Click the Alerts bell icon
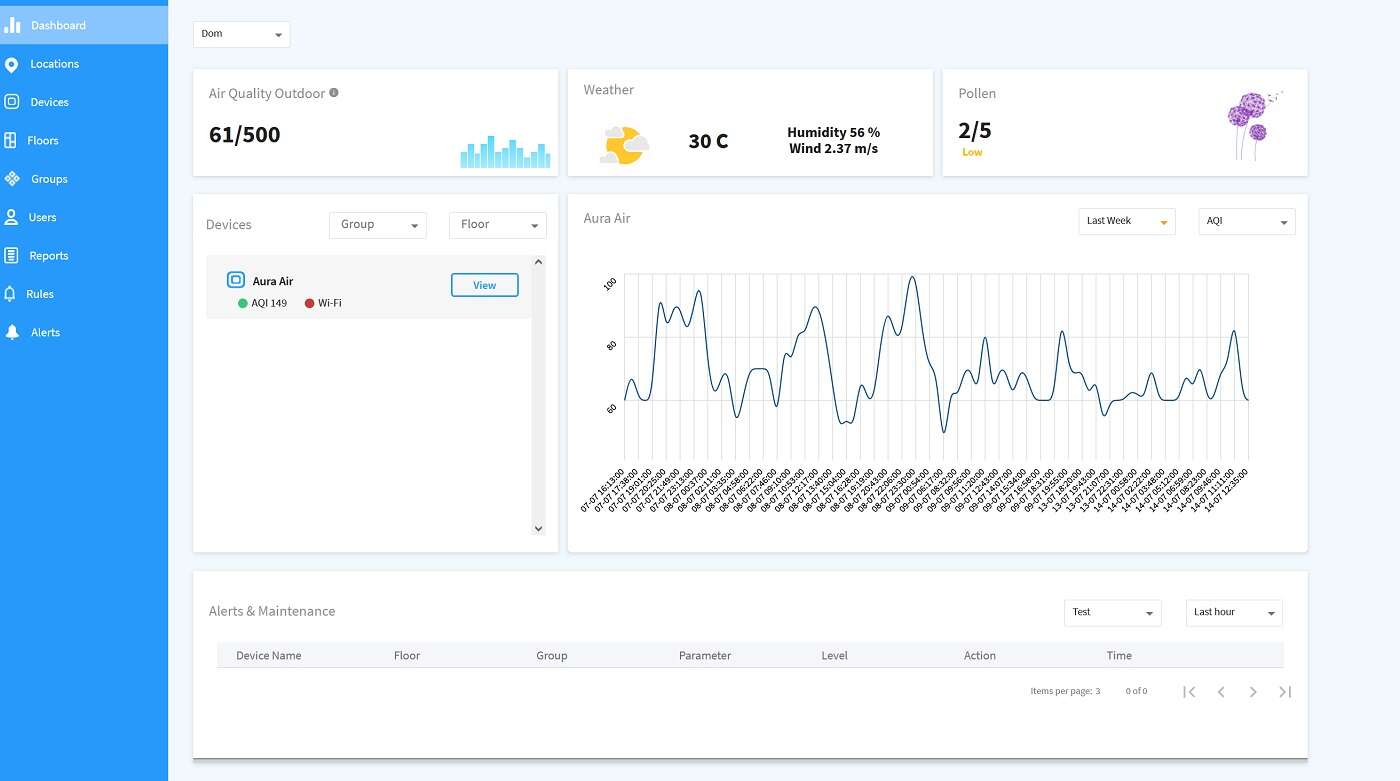Screen dimensions: 1400x781 [x=12, y=333]
